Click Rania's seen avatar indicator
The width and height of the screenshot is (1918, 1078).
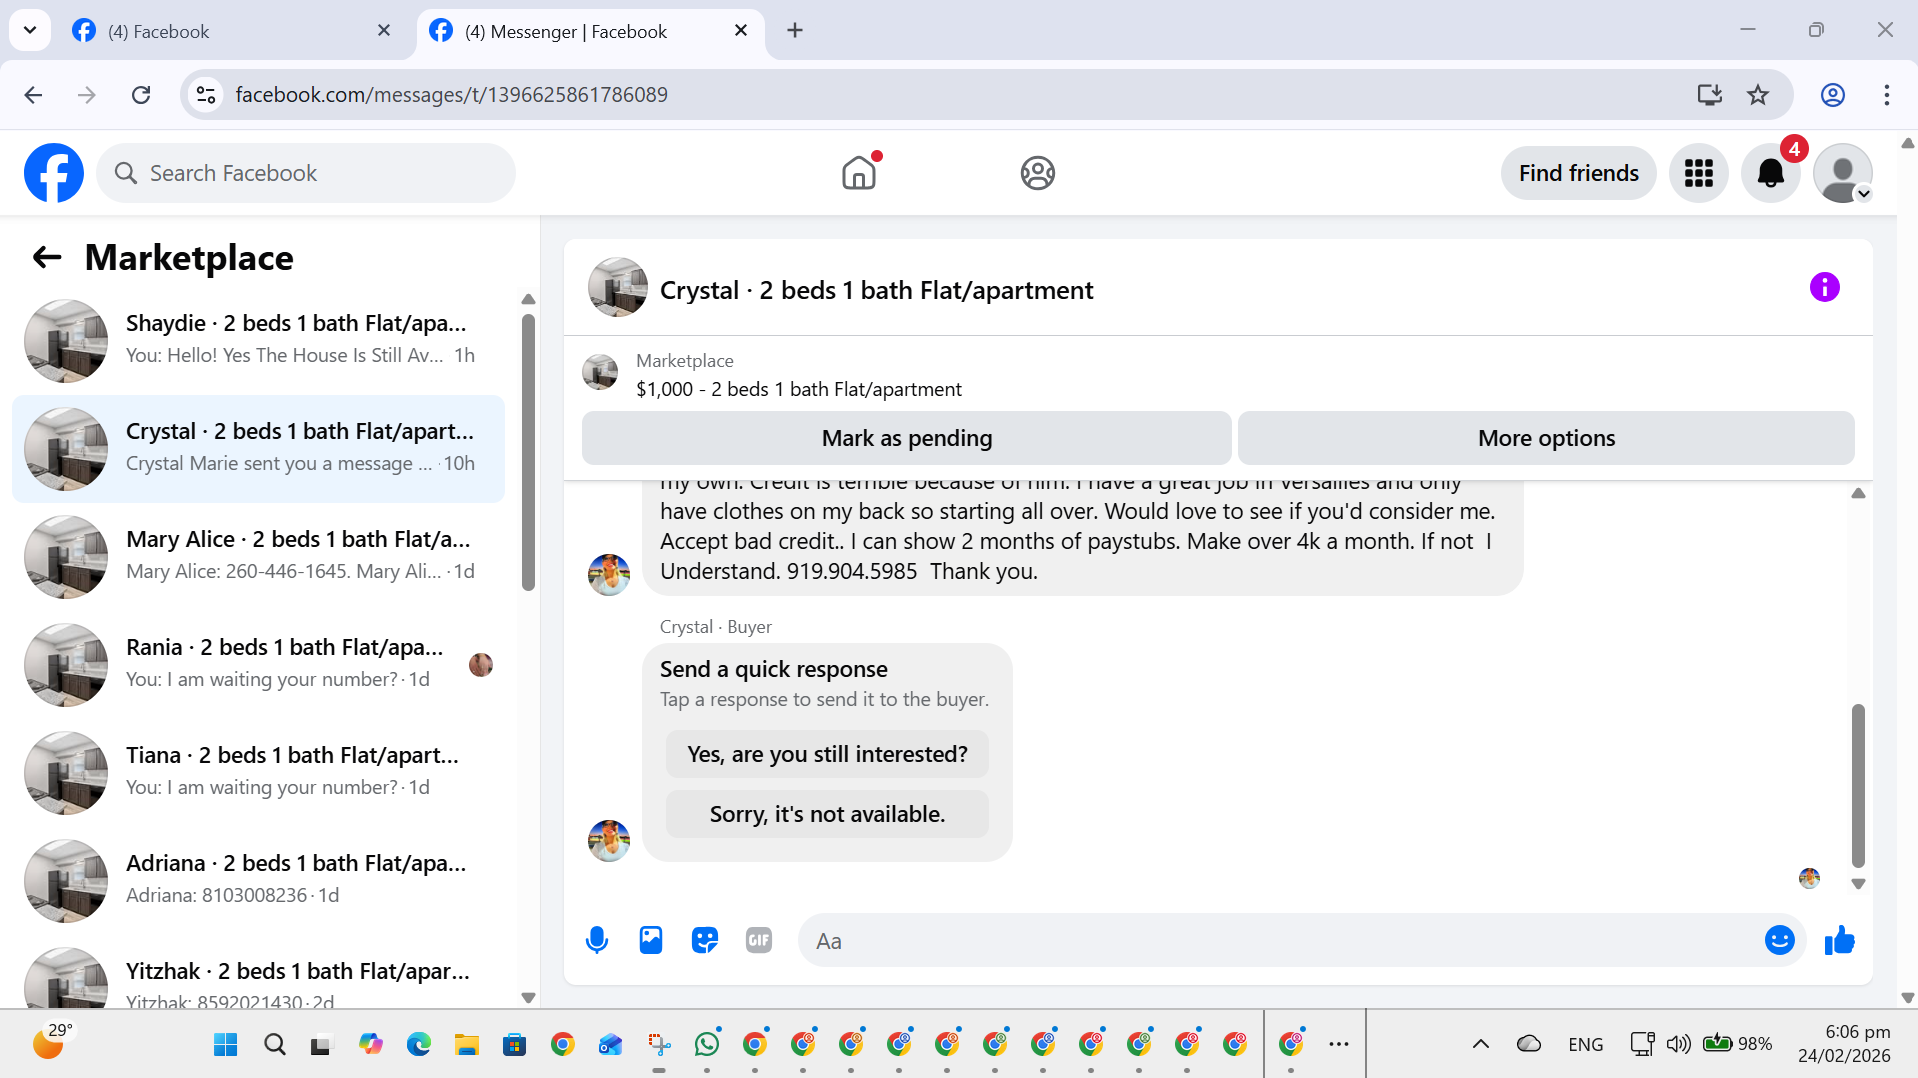480,664
